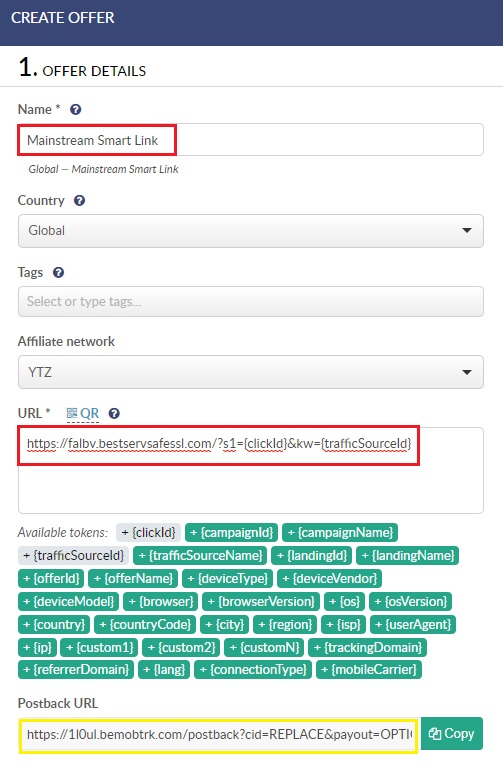Select the Postback URL text field
The height and width of the screenshot is (763, 503).
218,734
